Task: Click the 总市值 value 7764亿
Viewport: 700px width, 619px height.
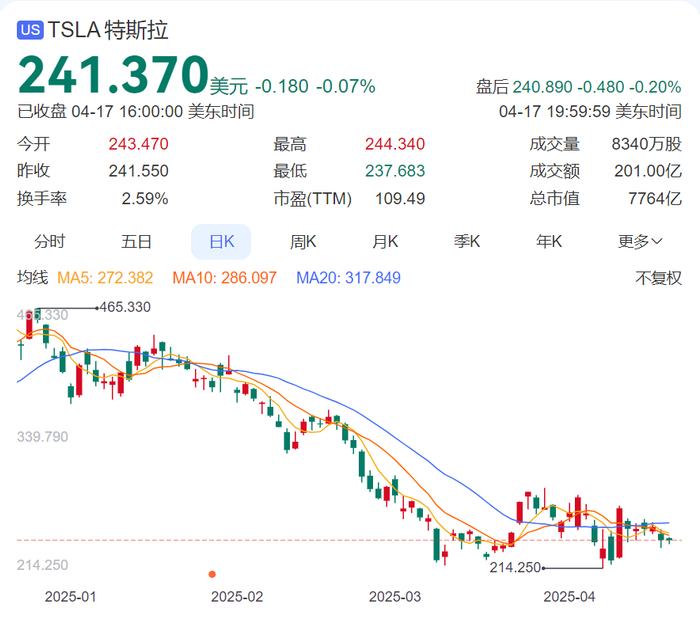Action: pyautogui.click(x=655, y=198)
